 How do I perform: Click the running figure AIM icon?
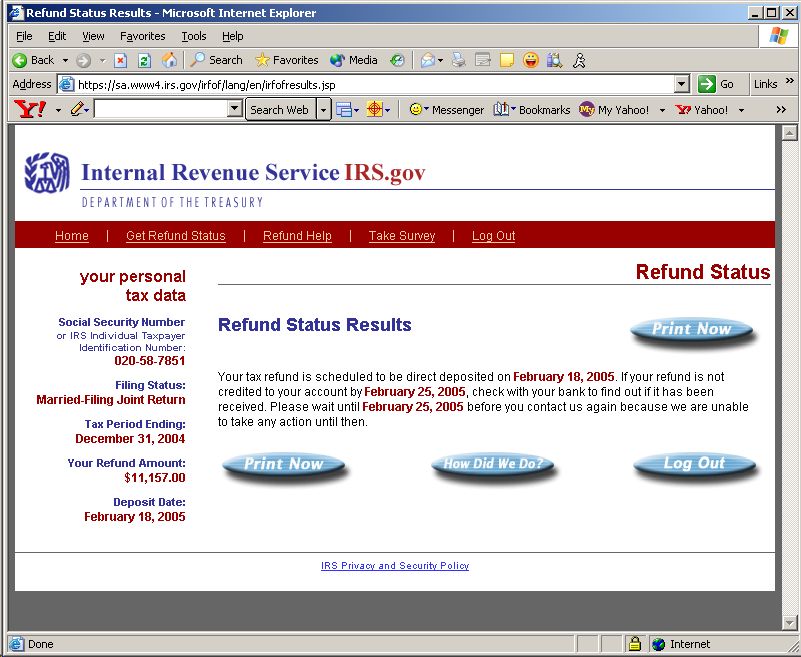[579, 61]
